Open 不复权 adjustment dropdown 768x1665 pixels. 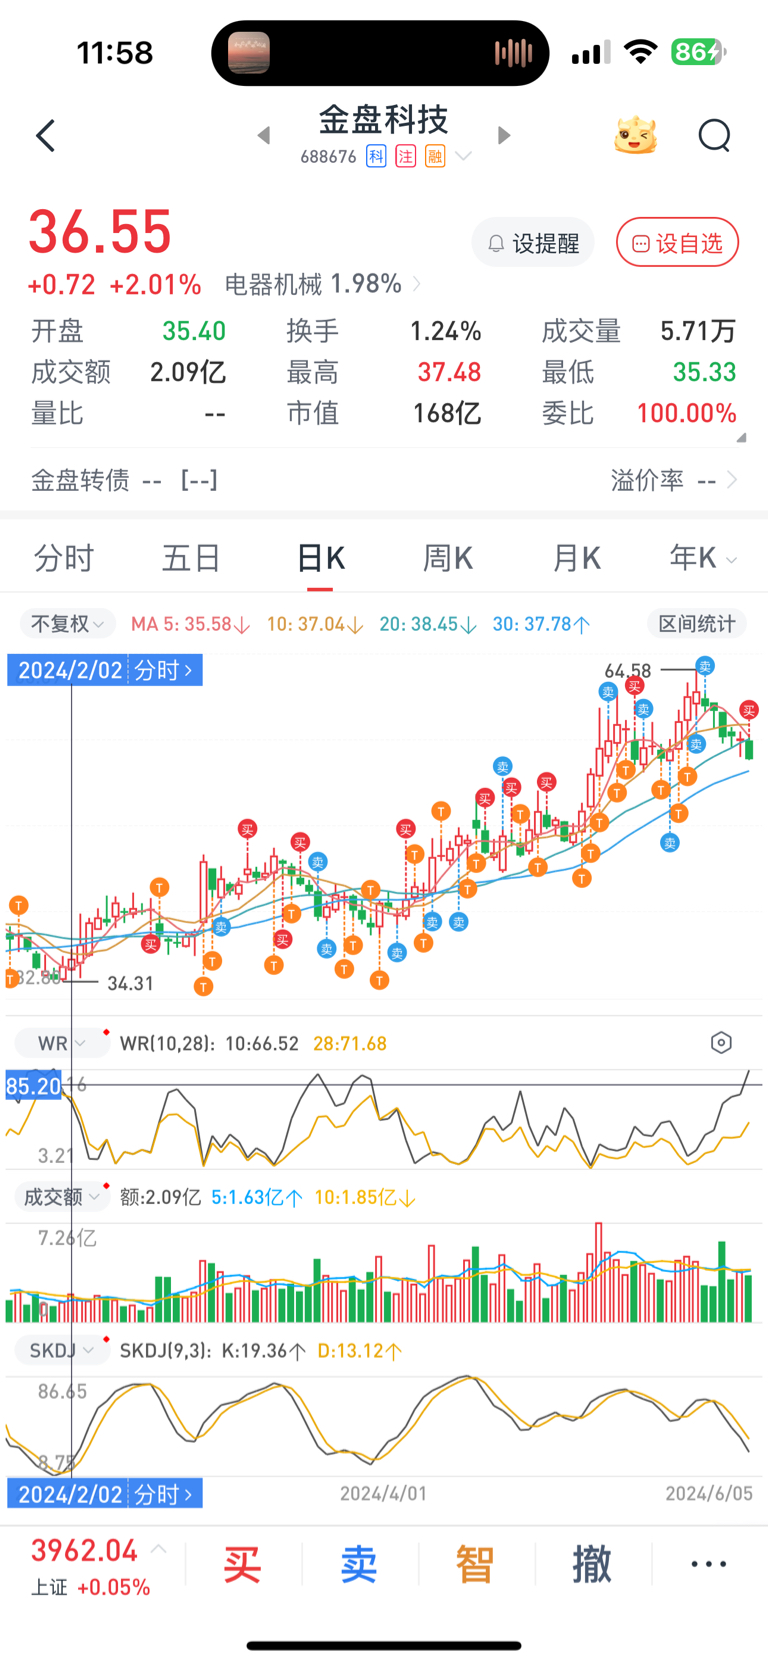(67, 624)
